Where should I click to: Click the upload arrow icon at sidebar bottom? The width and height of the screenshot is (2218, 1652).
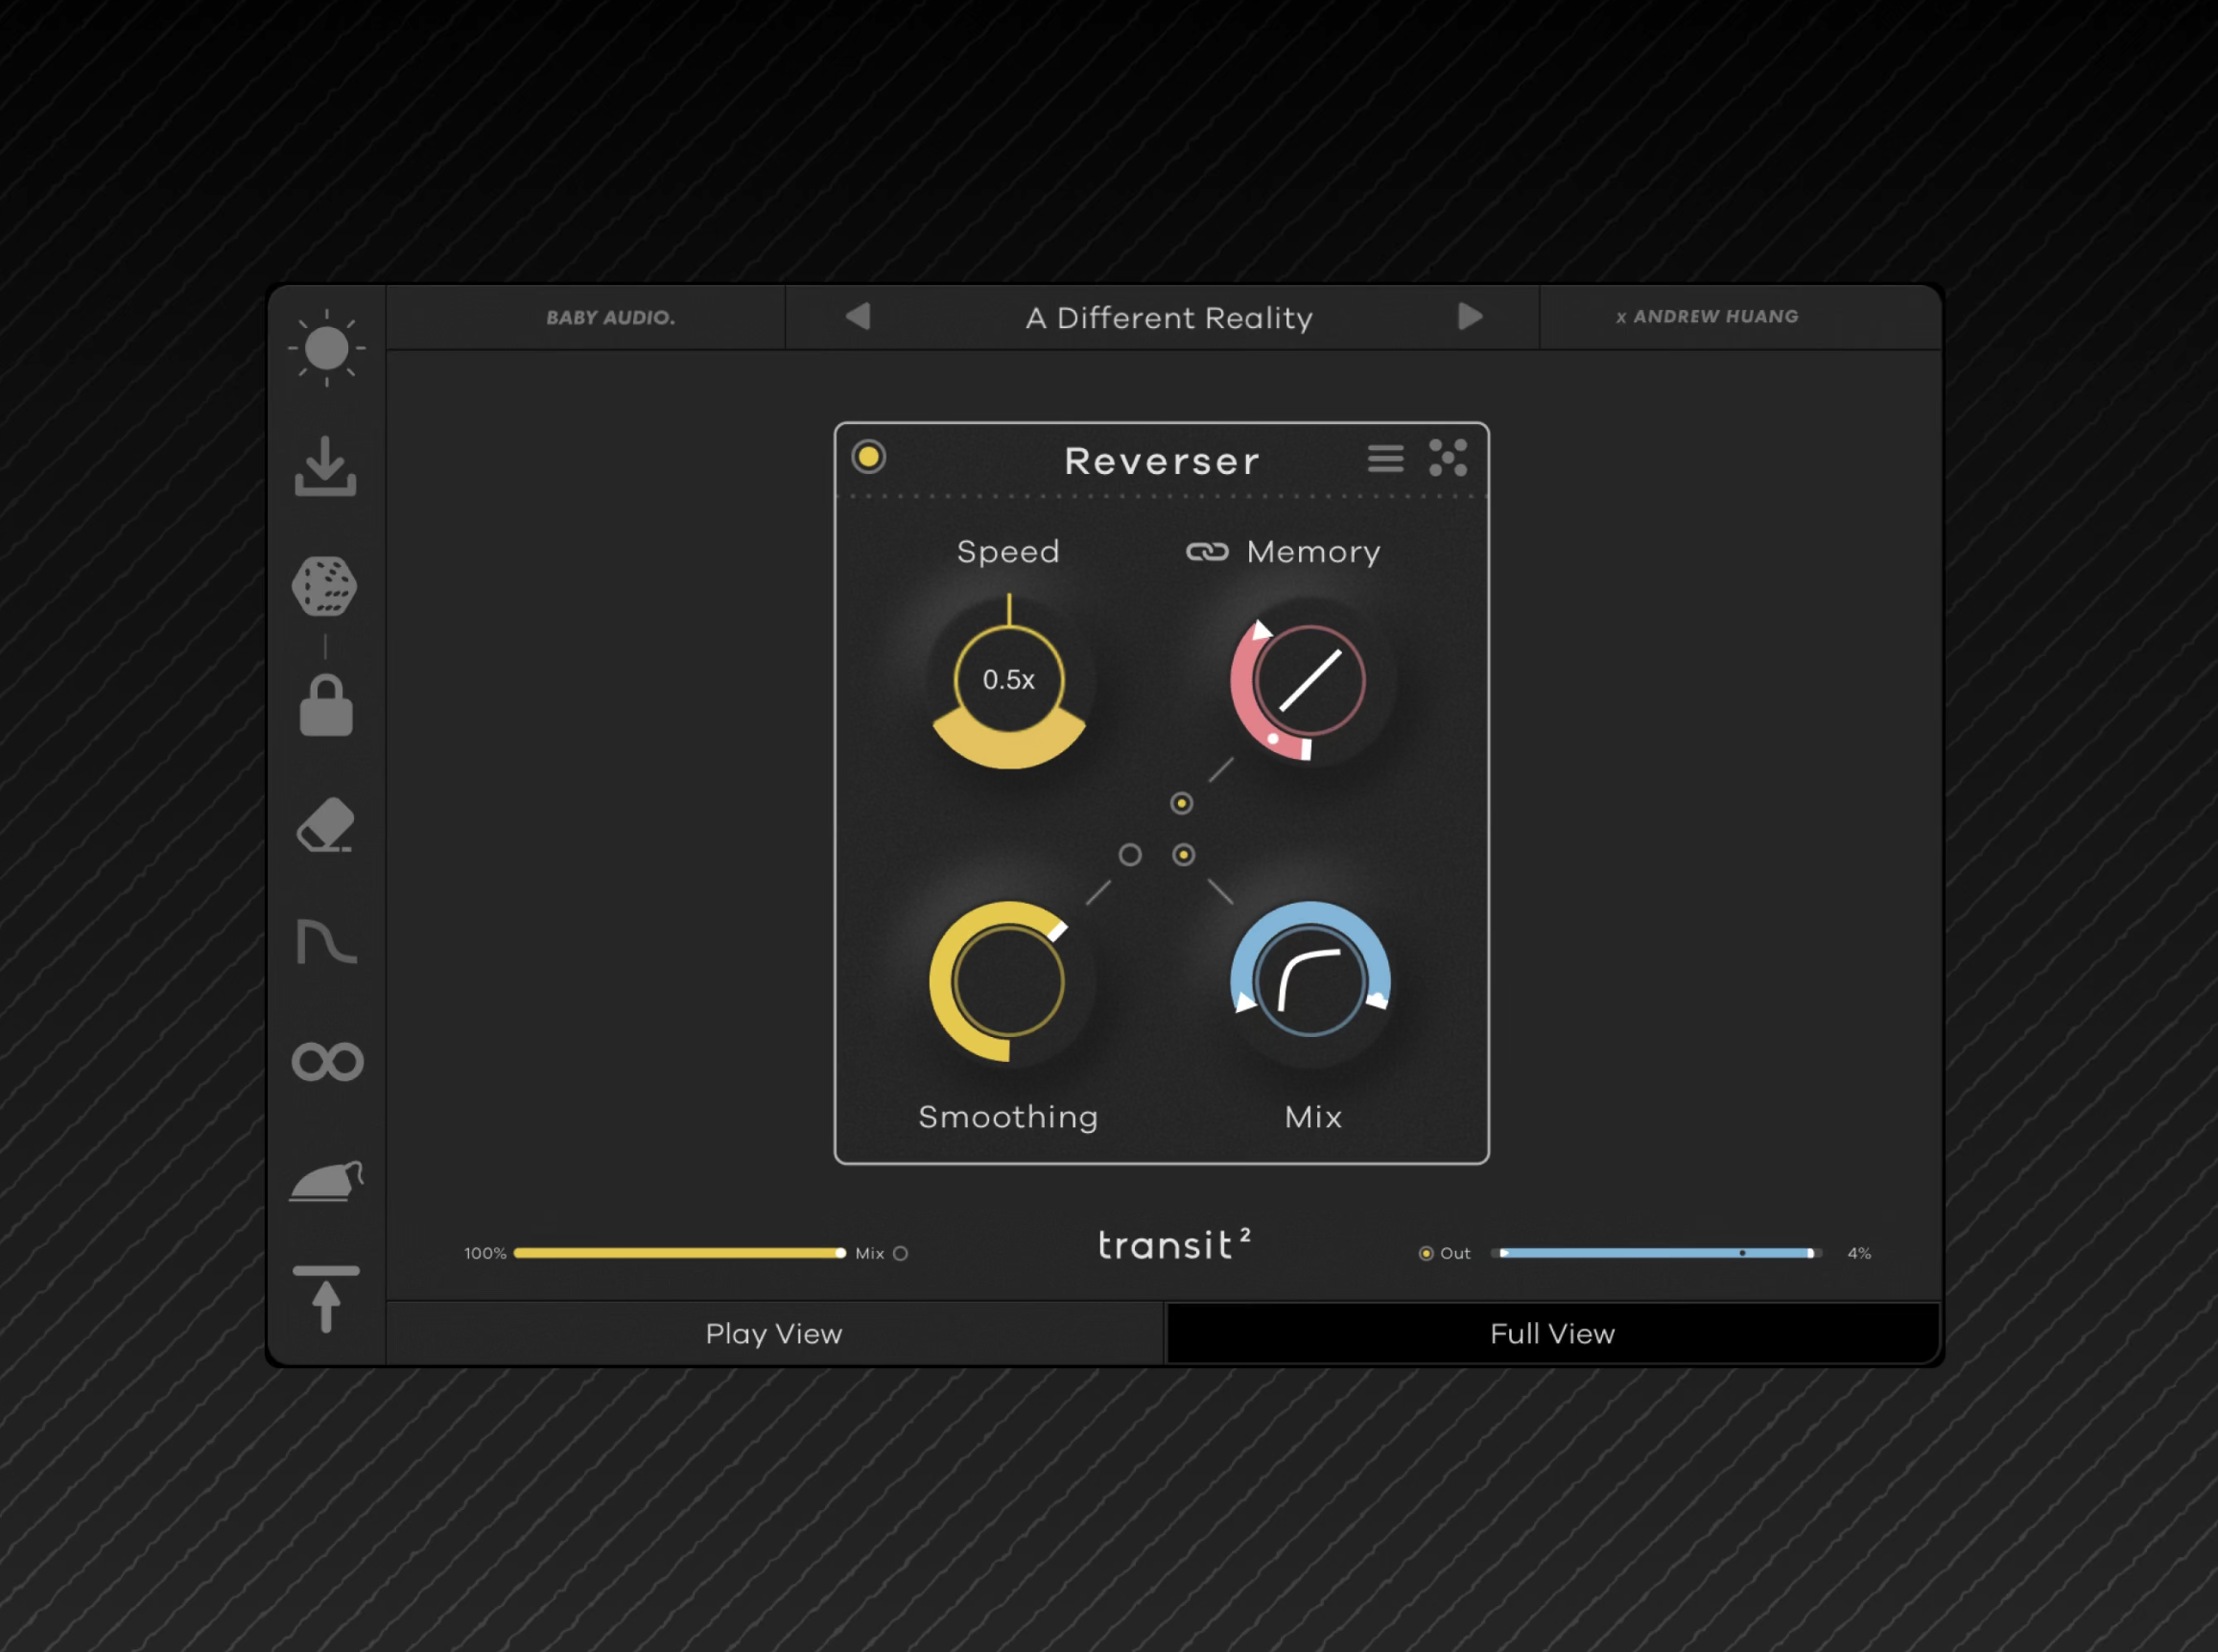326,1299
